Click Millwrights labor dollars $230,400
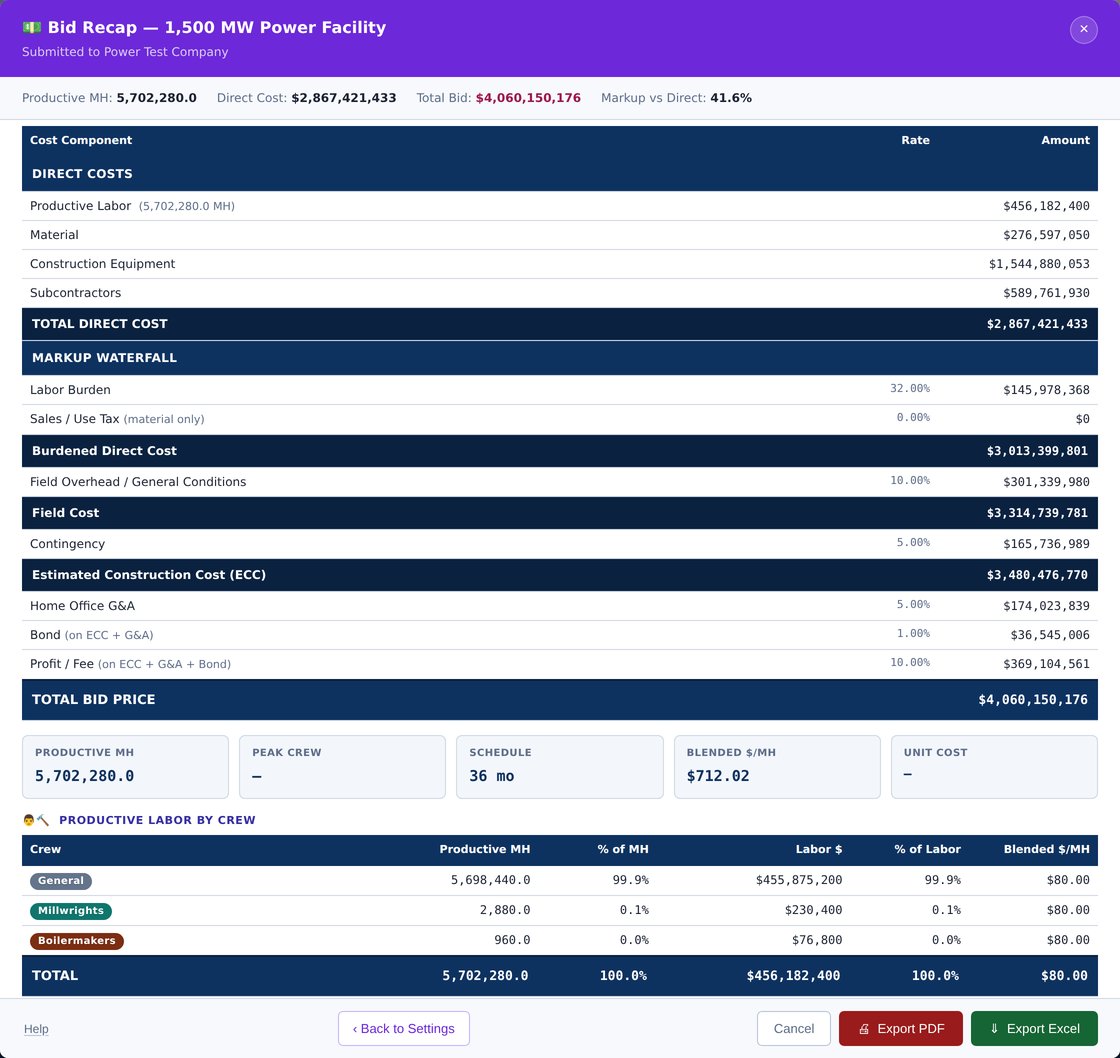Screen dimensions: 1120x1058 tap(813, 910)
